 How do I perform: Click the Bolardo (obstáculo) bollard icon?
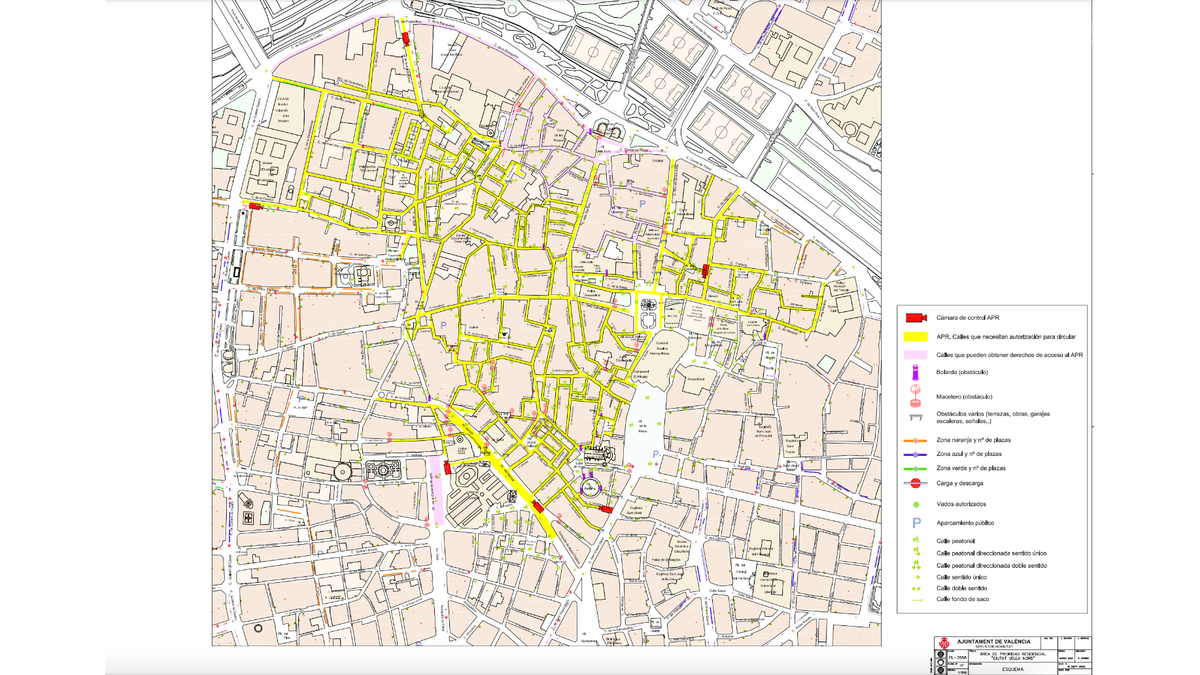click(x=915, y=372)
